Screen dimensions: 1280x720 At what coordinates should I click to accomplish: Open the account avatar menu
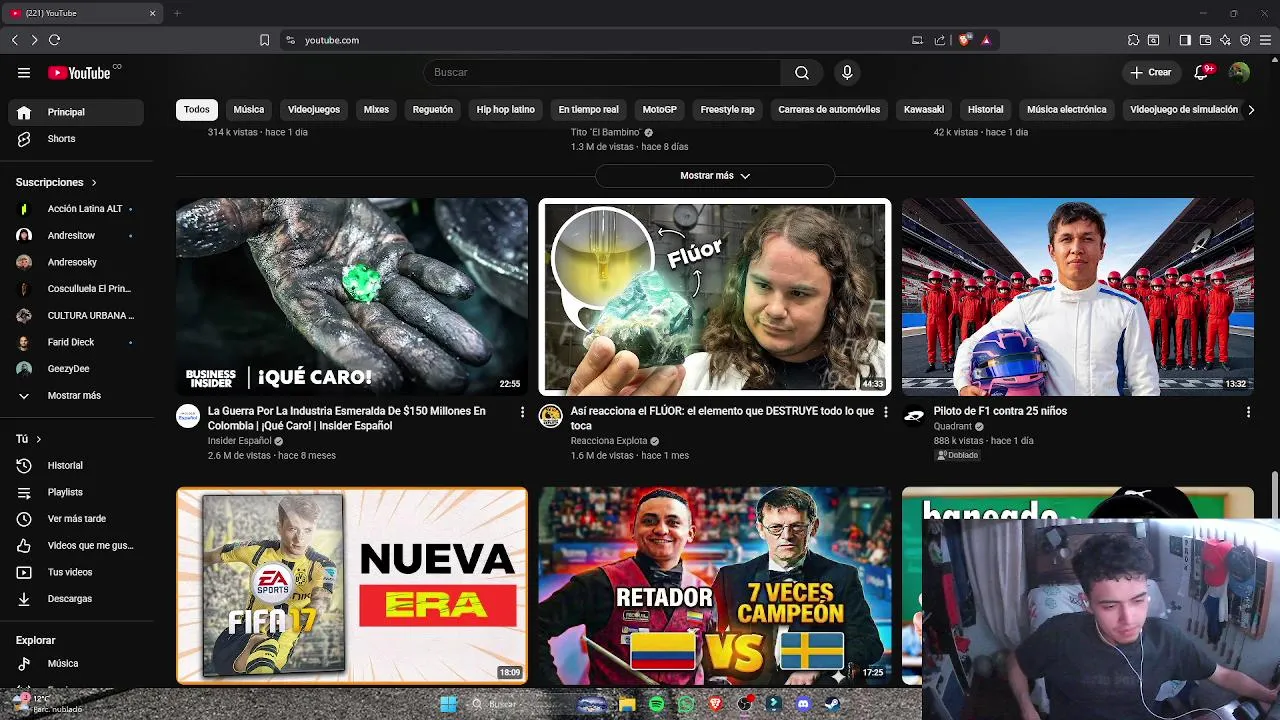pyautogui.click(x=1239, y=72)
